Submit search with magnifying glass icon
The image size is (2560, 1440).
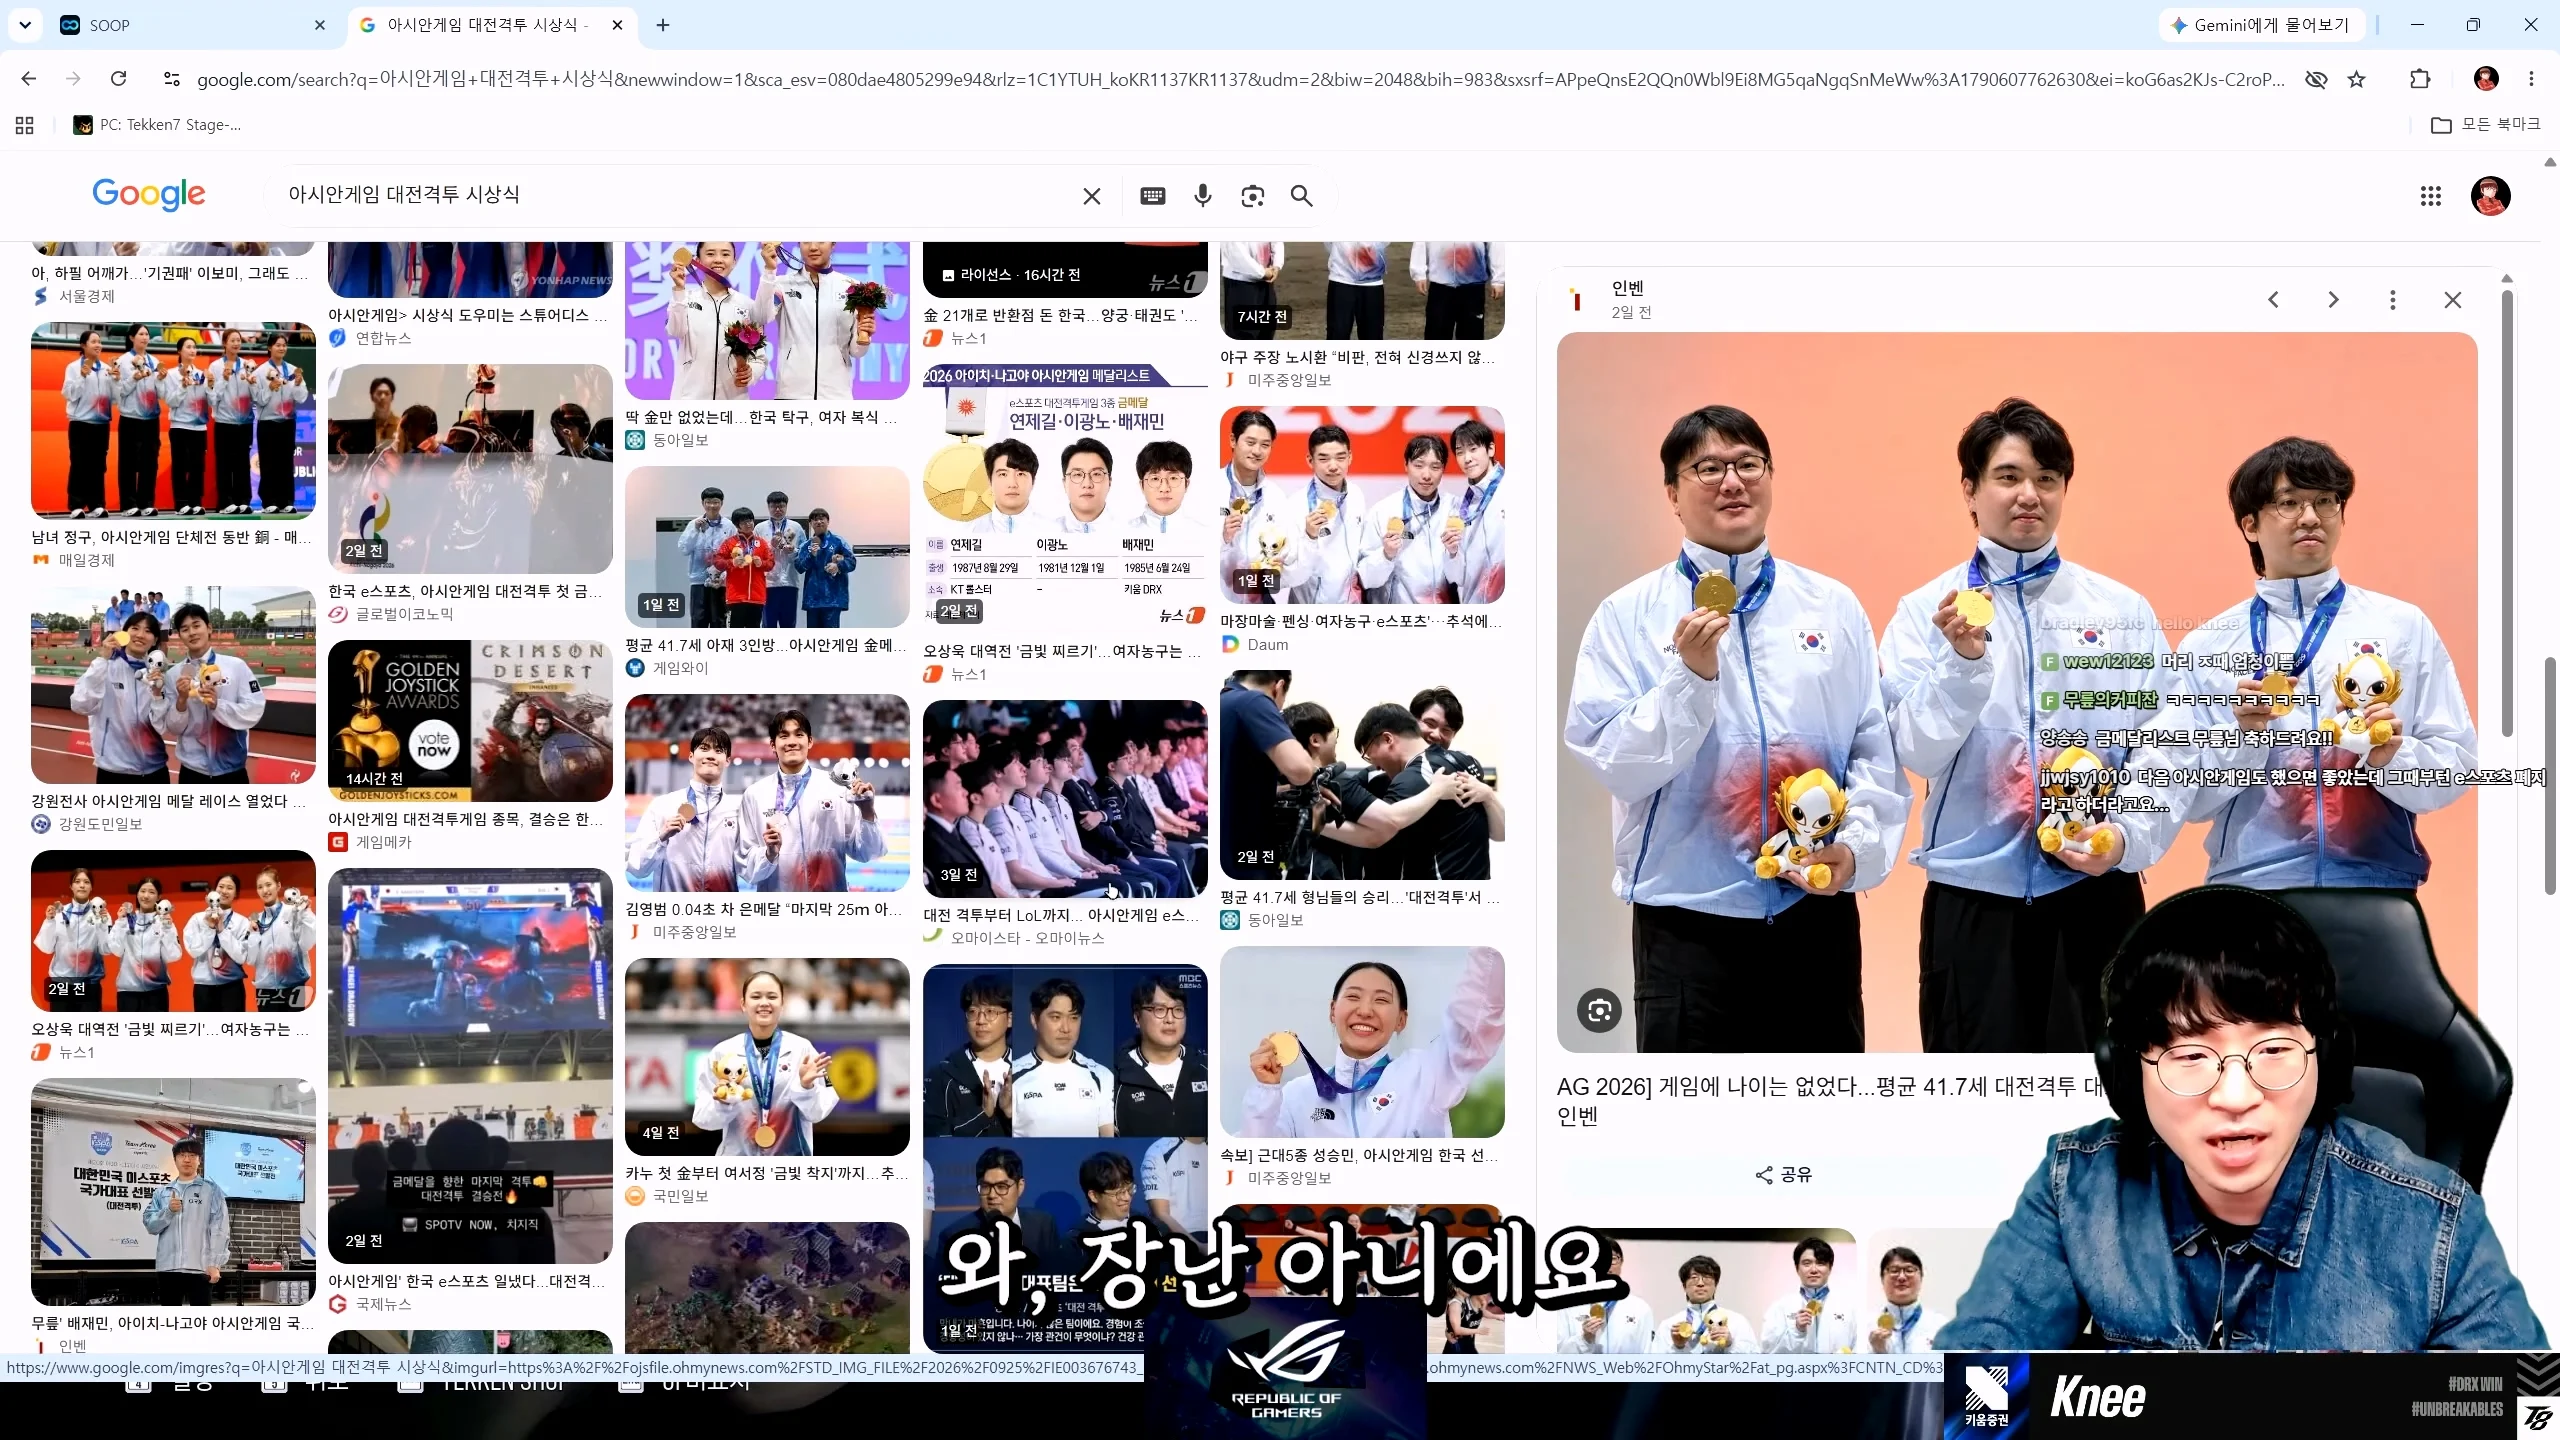point(1301,196)
